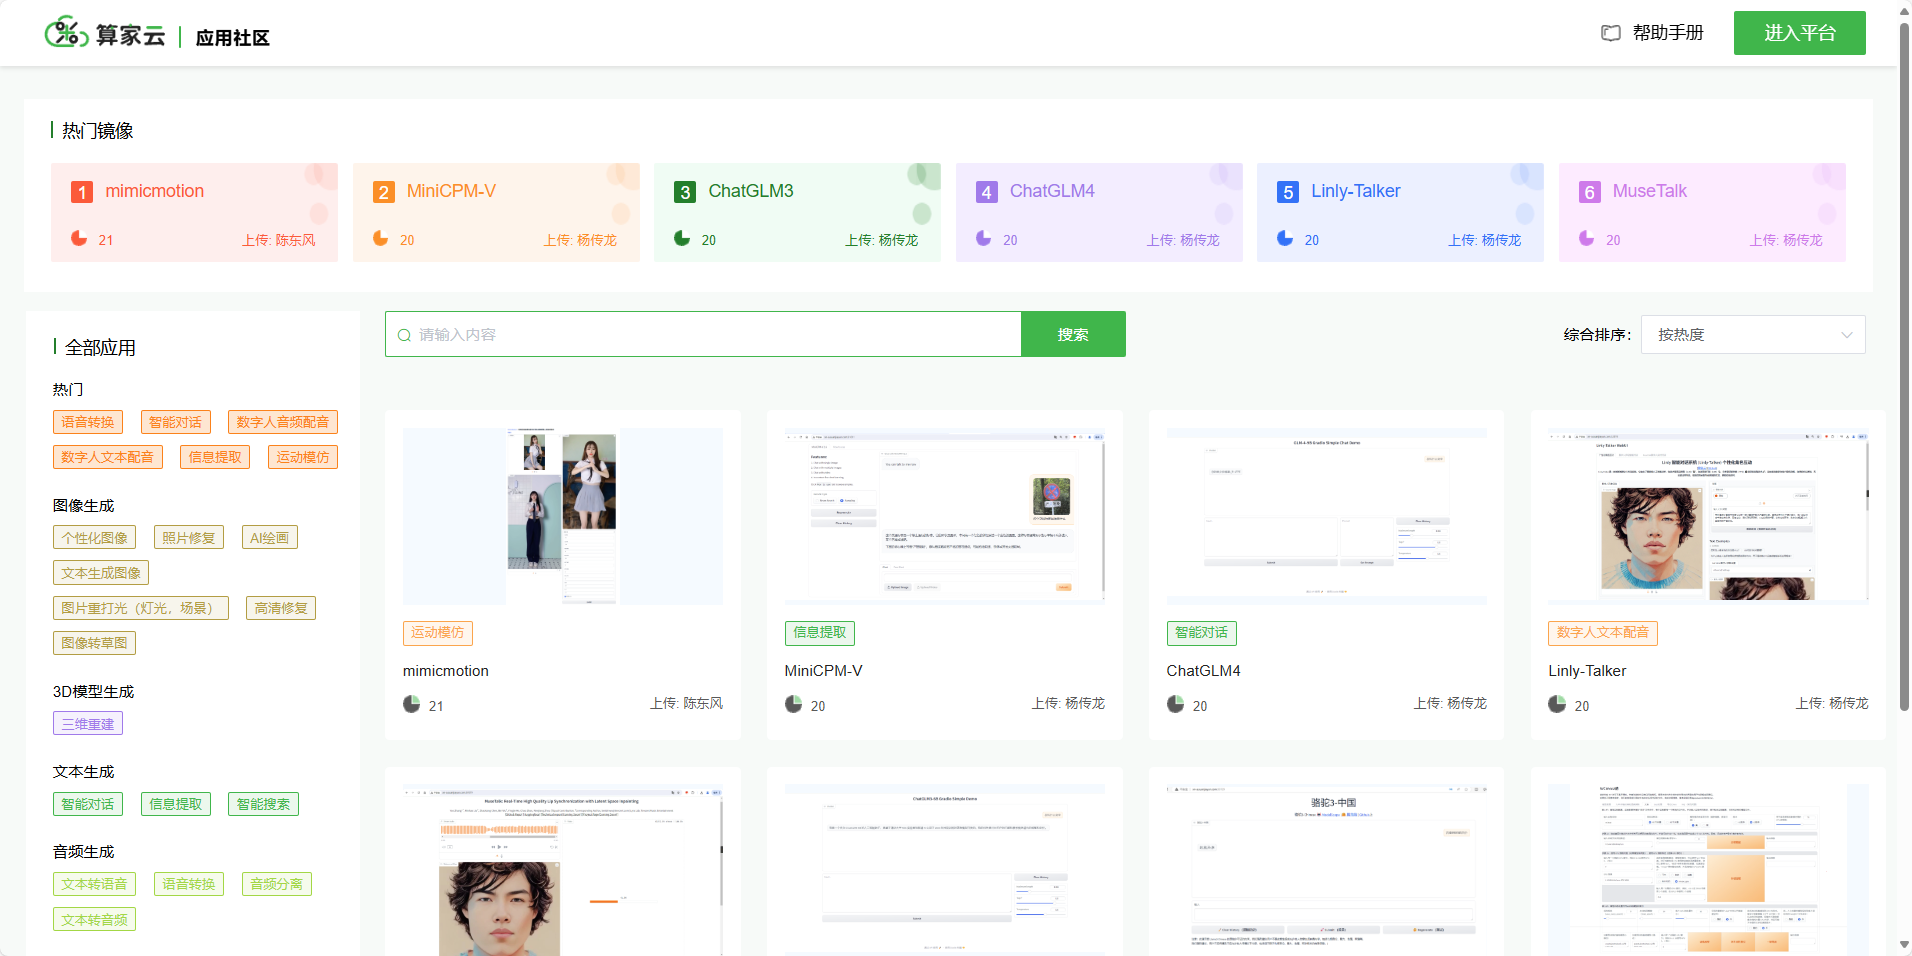Focus the 请输入内容 search field

coord(703,334)
